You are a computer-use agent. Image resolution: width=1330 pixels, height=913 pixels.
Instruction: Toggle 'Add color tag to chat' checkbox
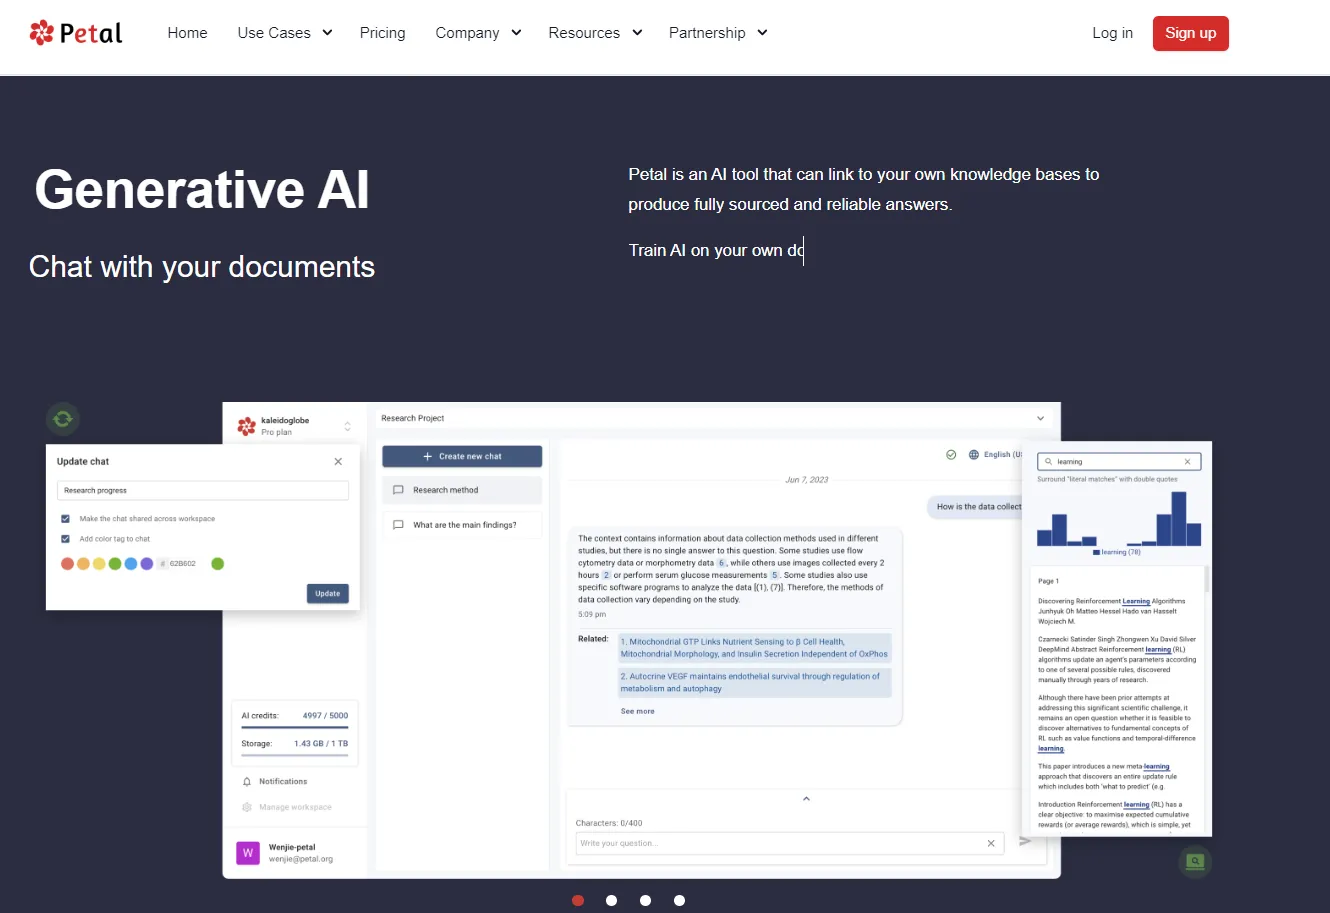[x=65, y=539]
